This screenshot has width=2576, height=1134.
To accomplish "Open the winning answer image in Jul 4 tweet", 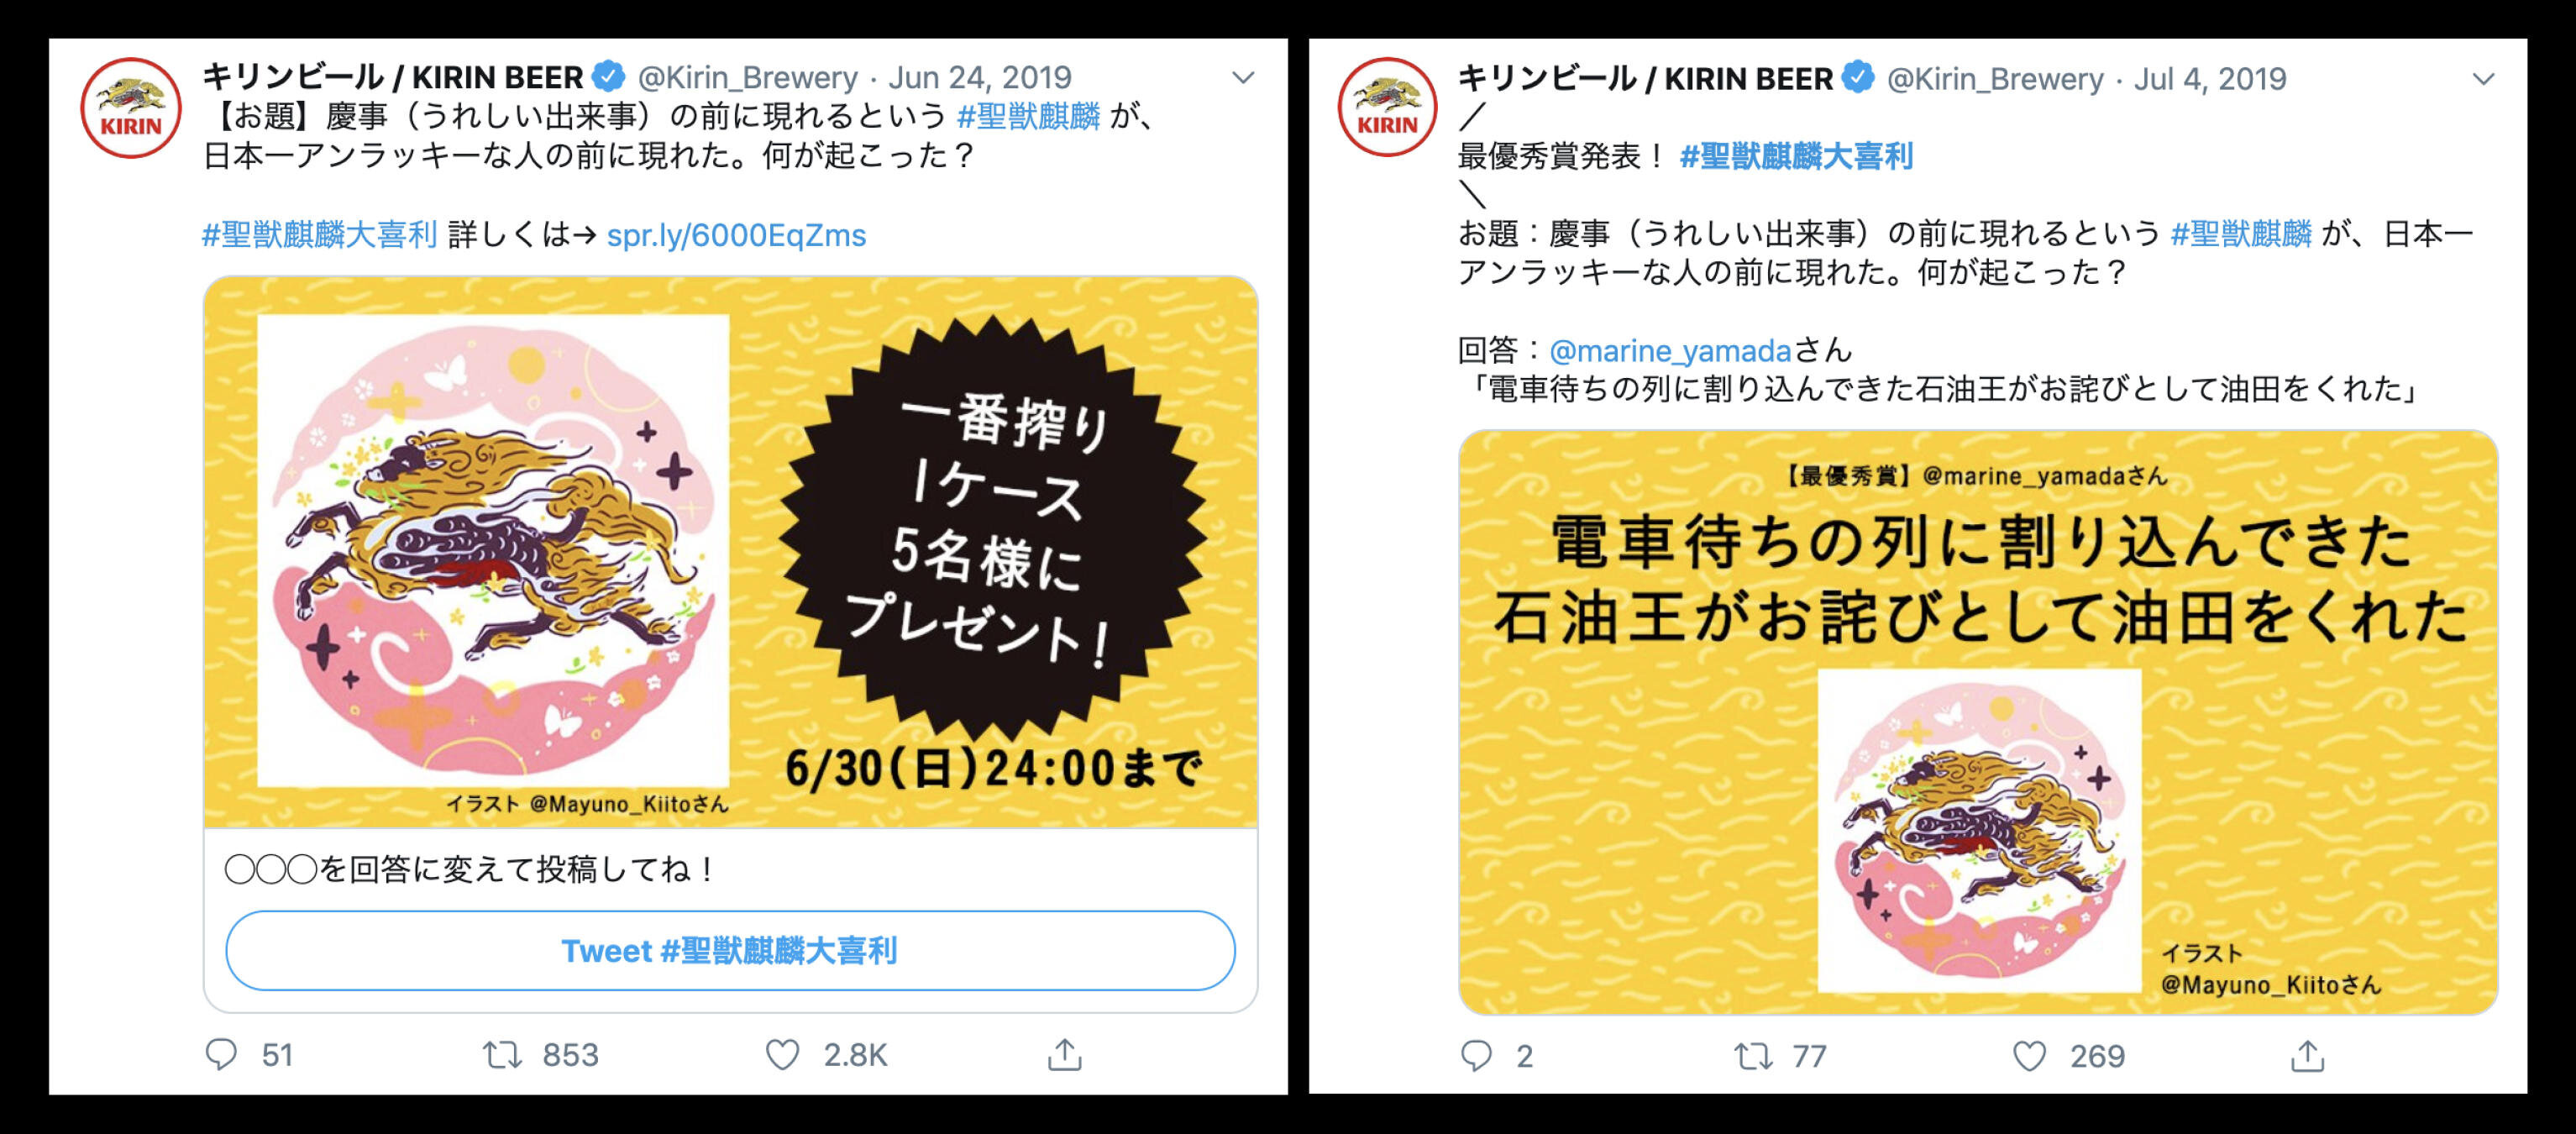I will (1978, 722).
